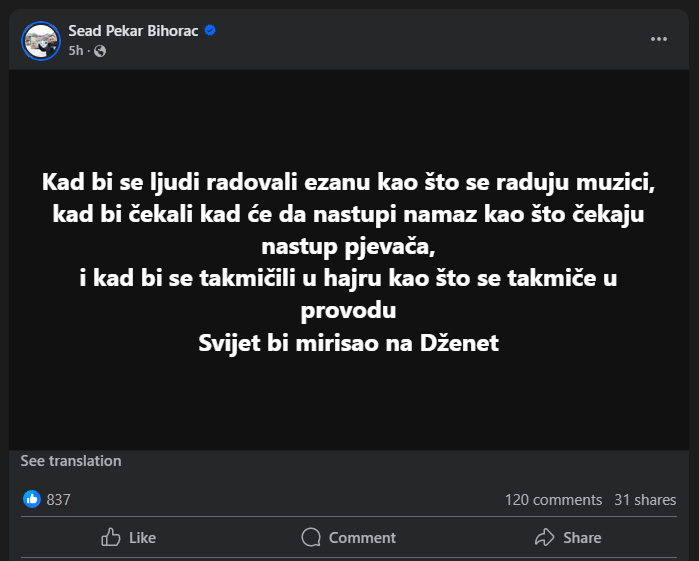The height and width of the screenshot is (561, 699).
Task: Show who reacted via the 837 count
Action: pos(59,499)
